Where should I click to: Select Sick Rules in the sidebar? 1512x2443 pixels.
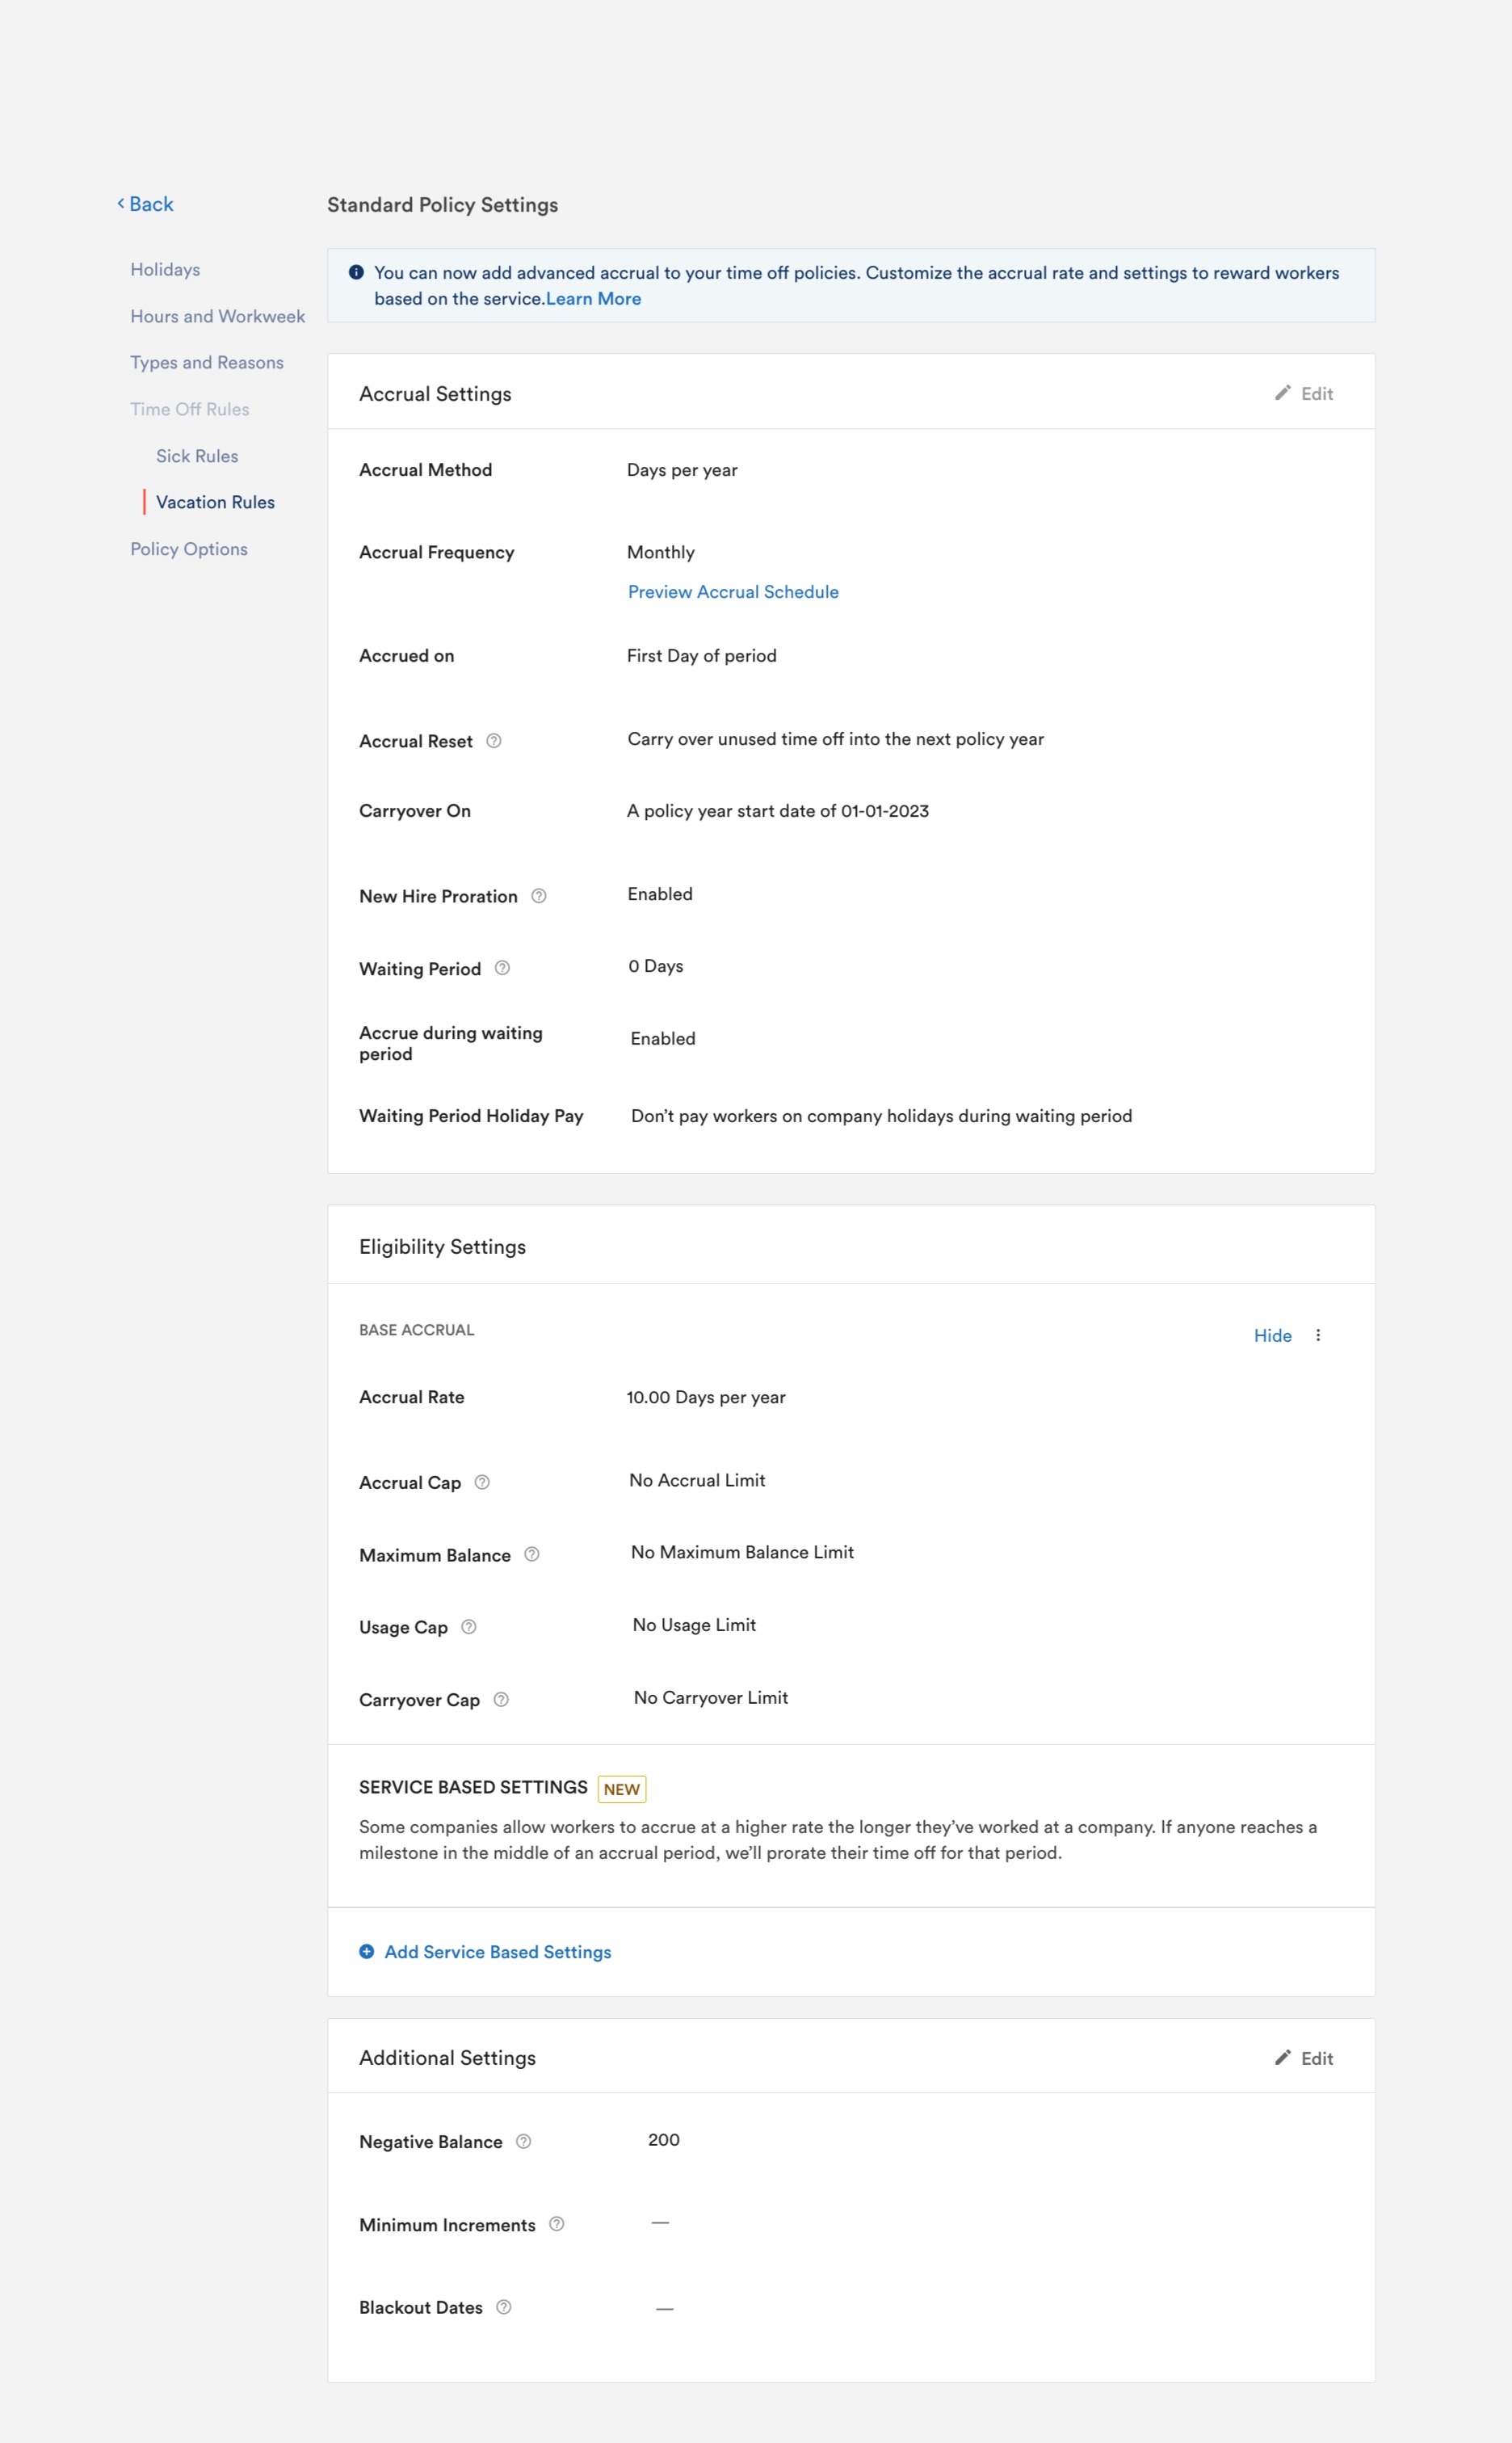[197, 456]
